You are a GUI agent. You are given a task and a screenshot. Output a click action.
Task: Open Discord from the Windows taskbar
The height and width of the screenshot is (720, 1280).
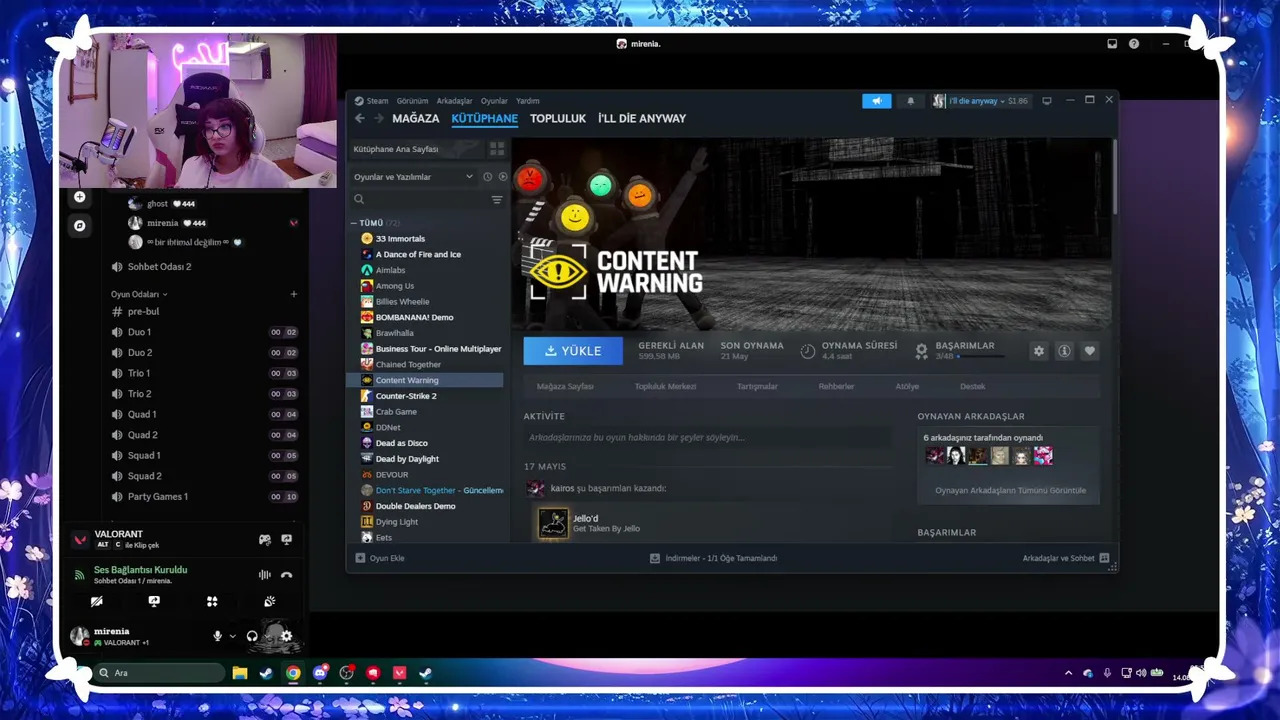point(320,673)
